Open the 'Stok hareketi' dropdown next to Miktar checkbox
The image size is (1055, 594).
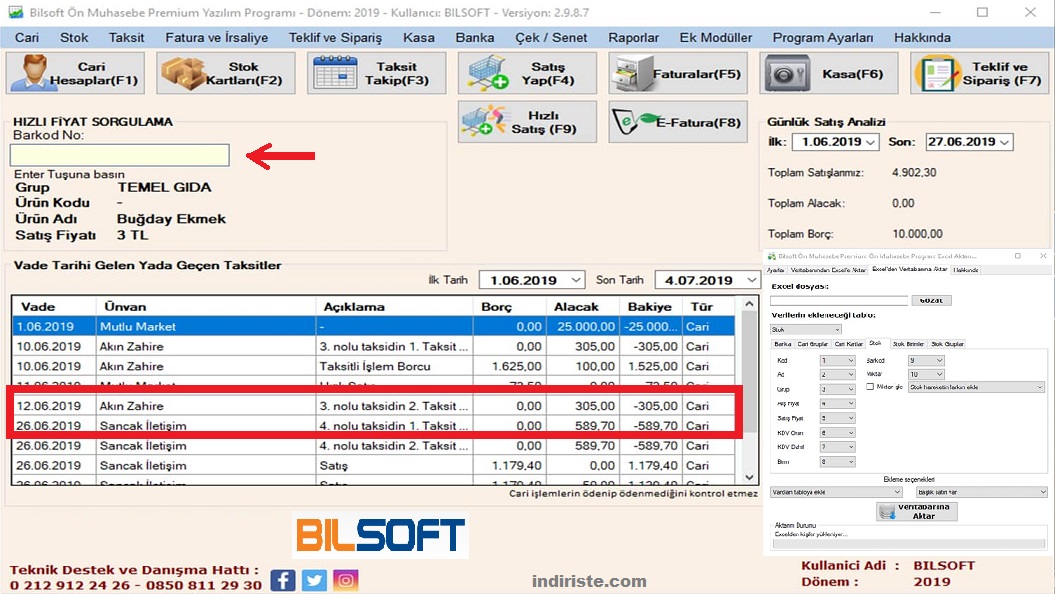click(976, 387)
